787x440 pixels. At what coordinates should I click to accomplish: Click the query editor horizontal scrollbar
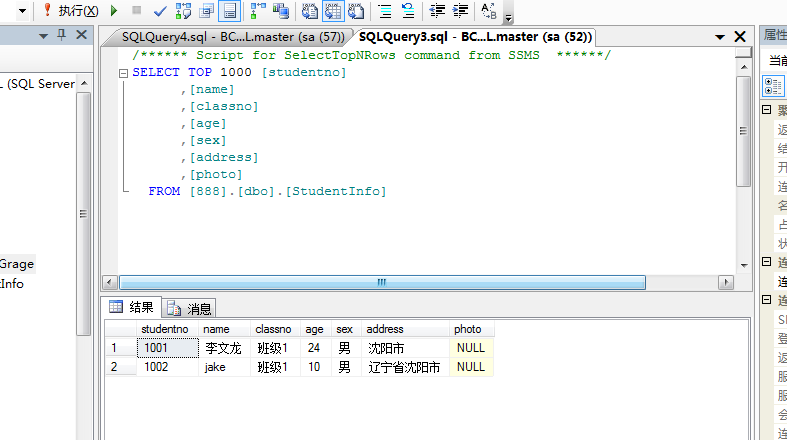pos(420,283)
